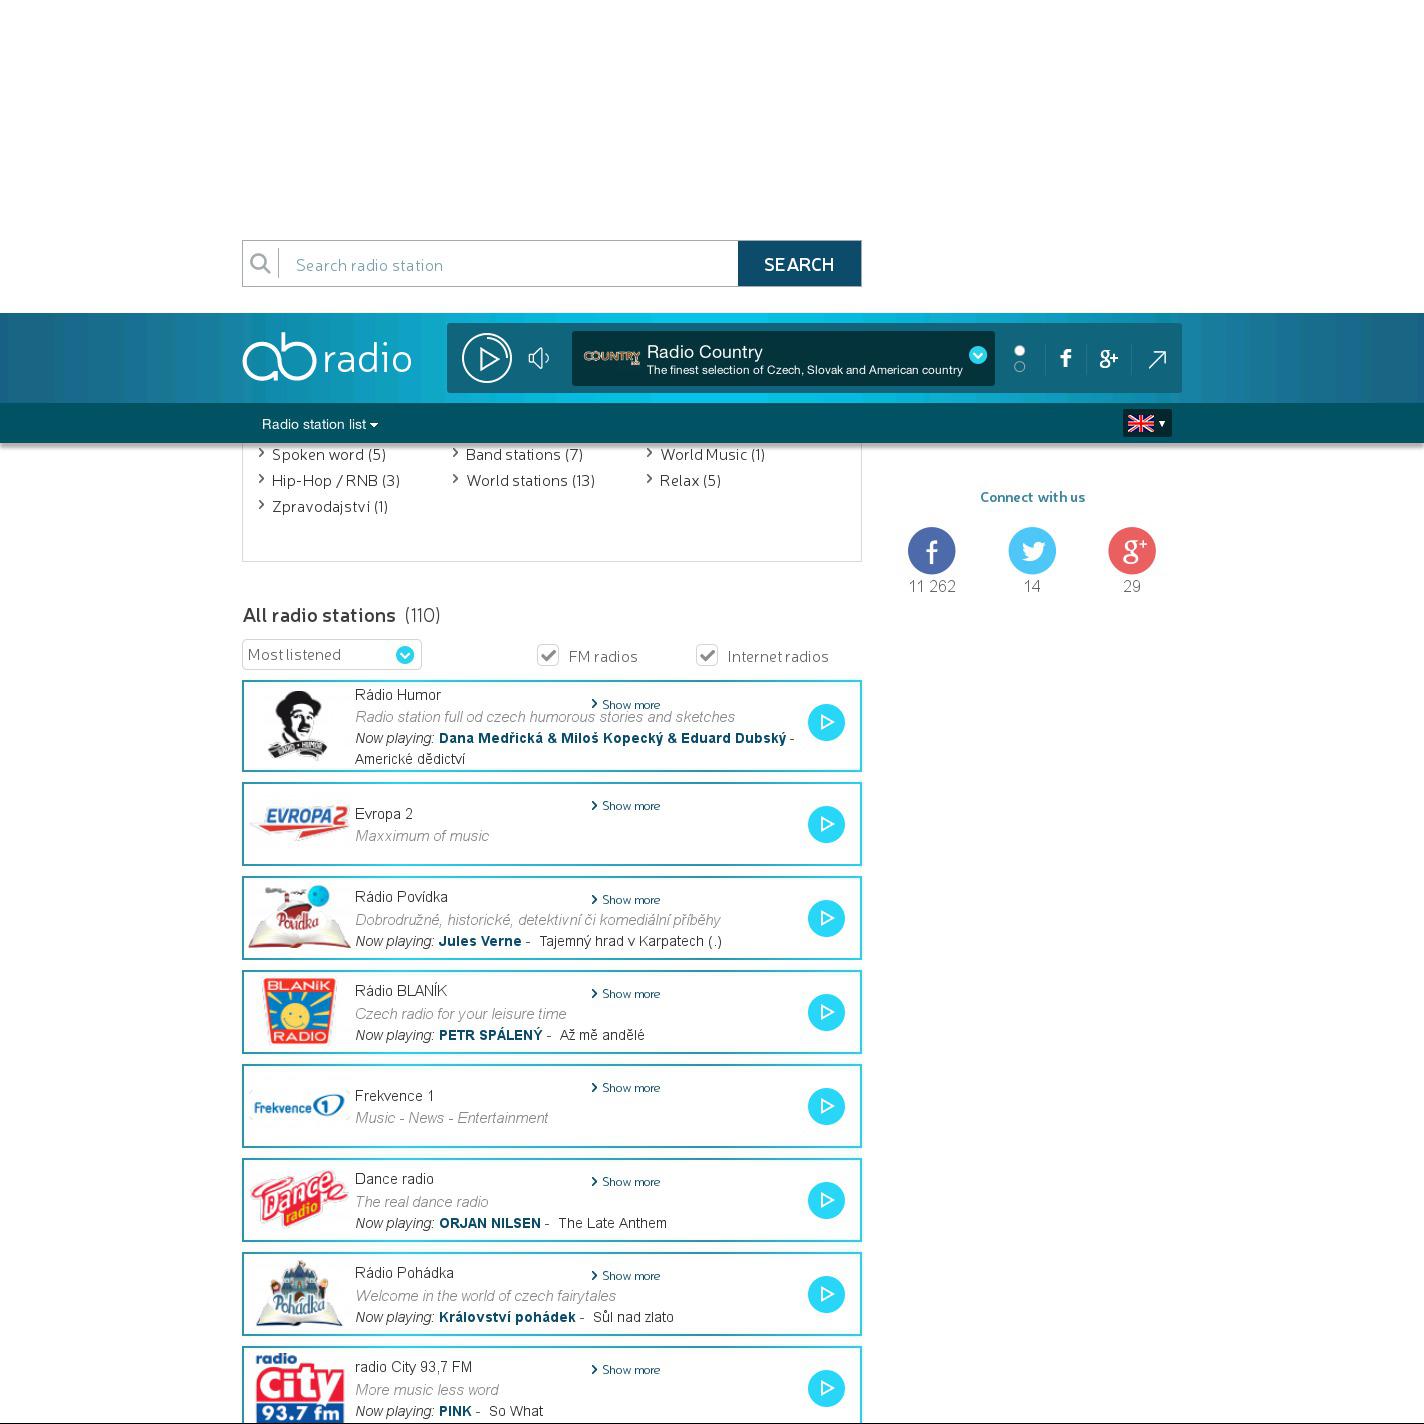
Task: Uncheck the Internet radios checkbox
Action: click(707, 655)
